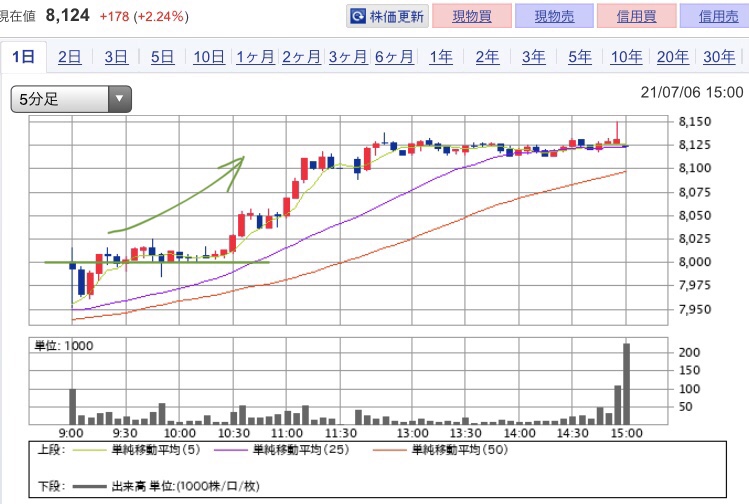Image resolution: width=749 pixels, height=504 pixels.
Task: Choose the 20年 chart period
Action: [673, 57]
